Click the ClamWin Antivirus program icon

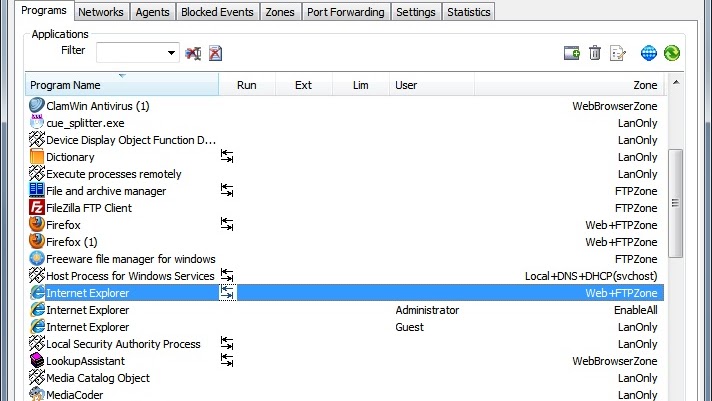click(37, 105)
